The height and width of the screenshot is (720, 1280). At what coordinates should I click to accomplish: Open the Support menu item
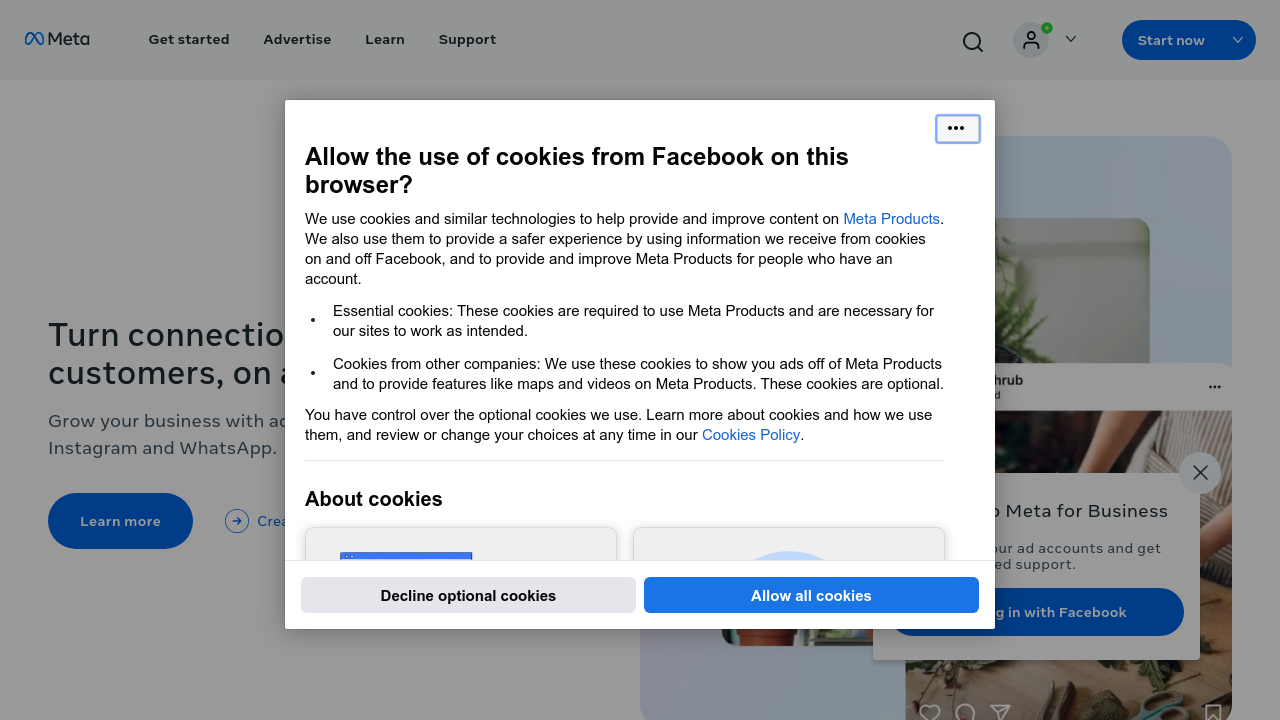pos(467,39)
